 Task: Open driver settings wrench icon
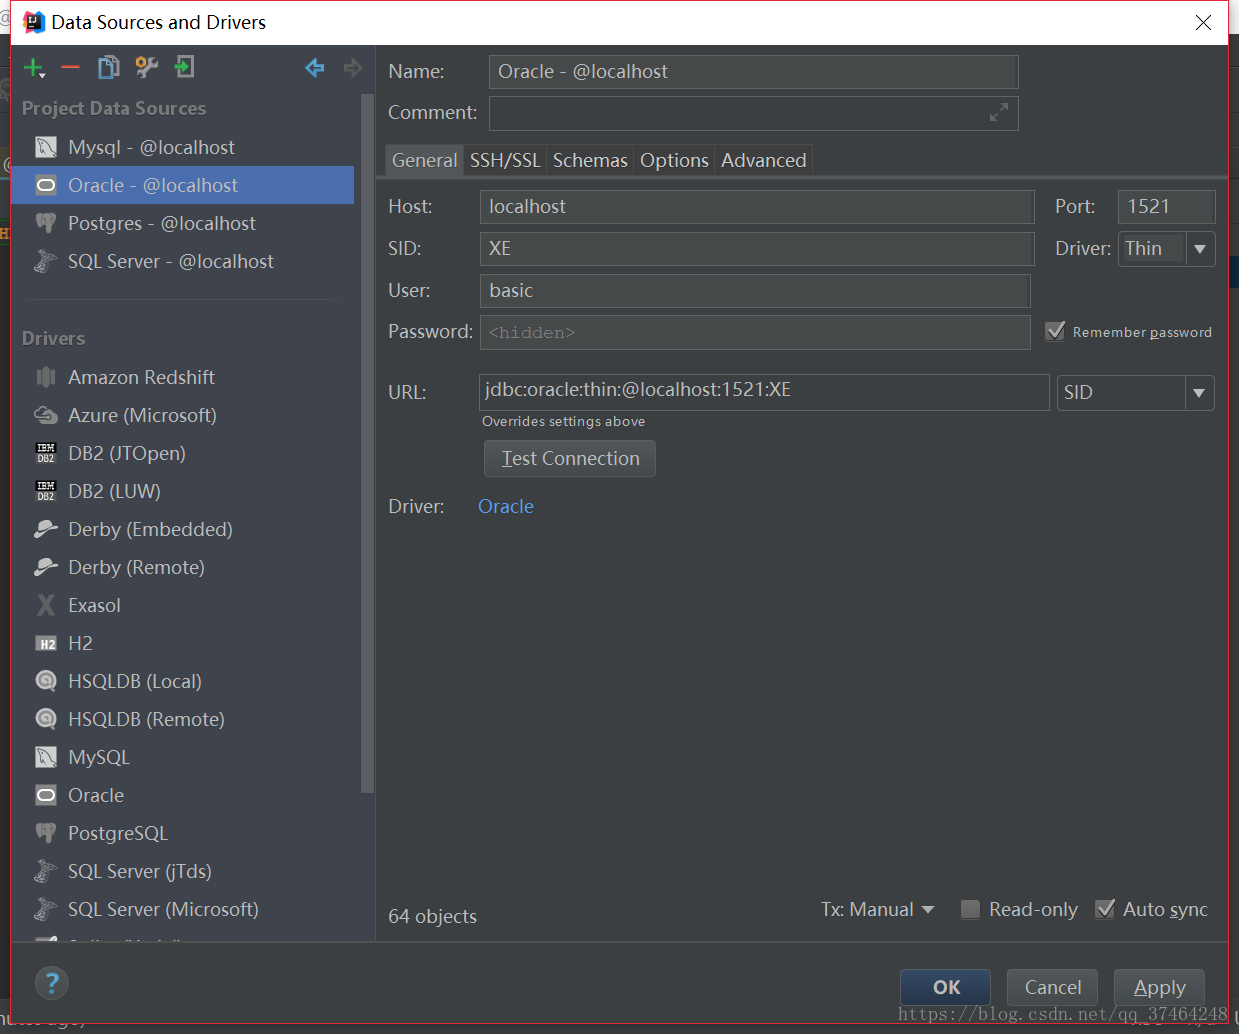click(146, 68)
